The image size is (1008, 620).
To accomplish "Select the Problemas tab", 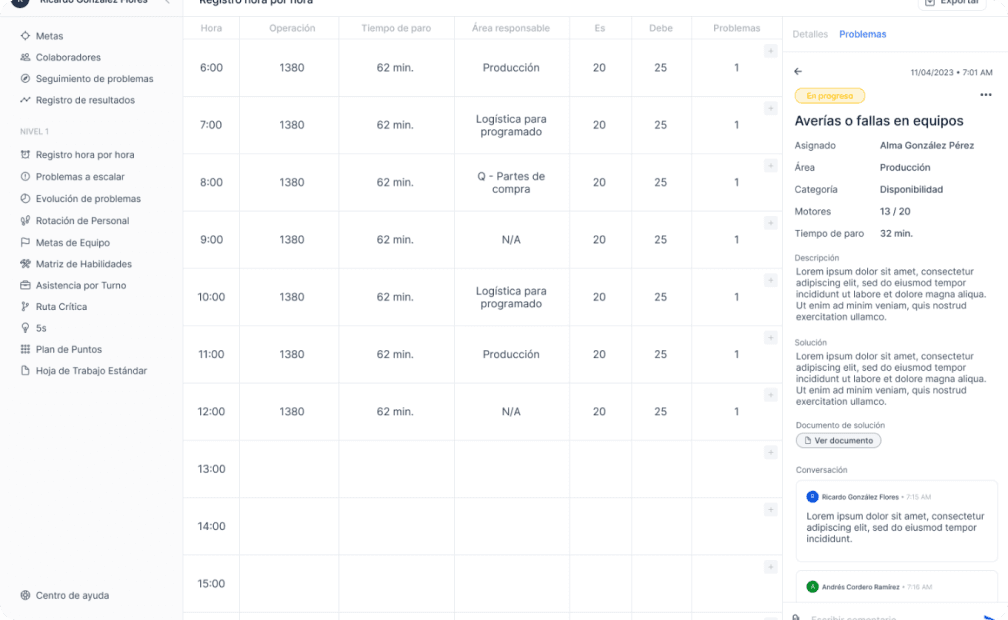I will 862,34.
